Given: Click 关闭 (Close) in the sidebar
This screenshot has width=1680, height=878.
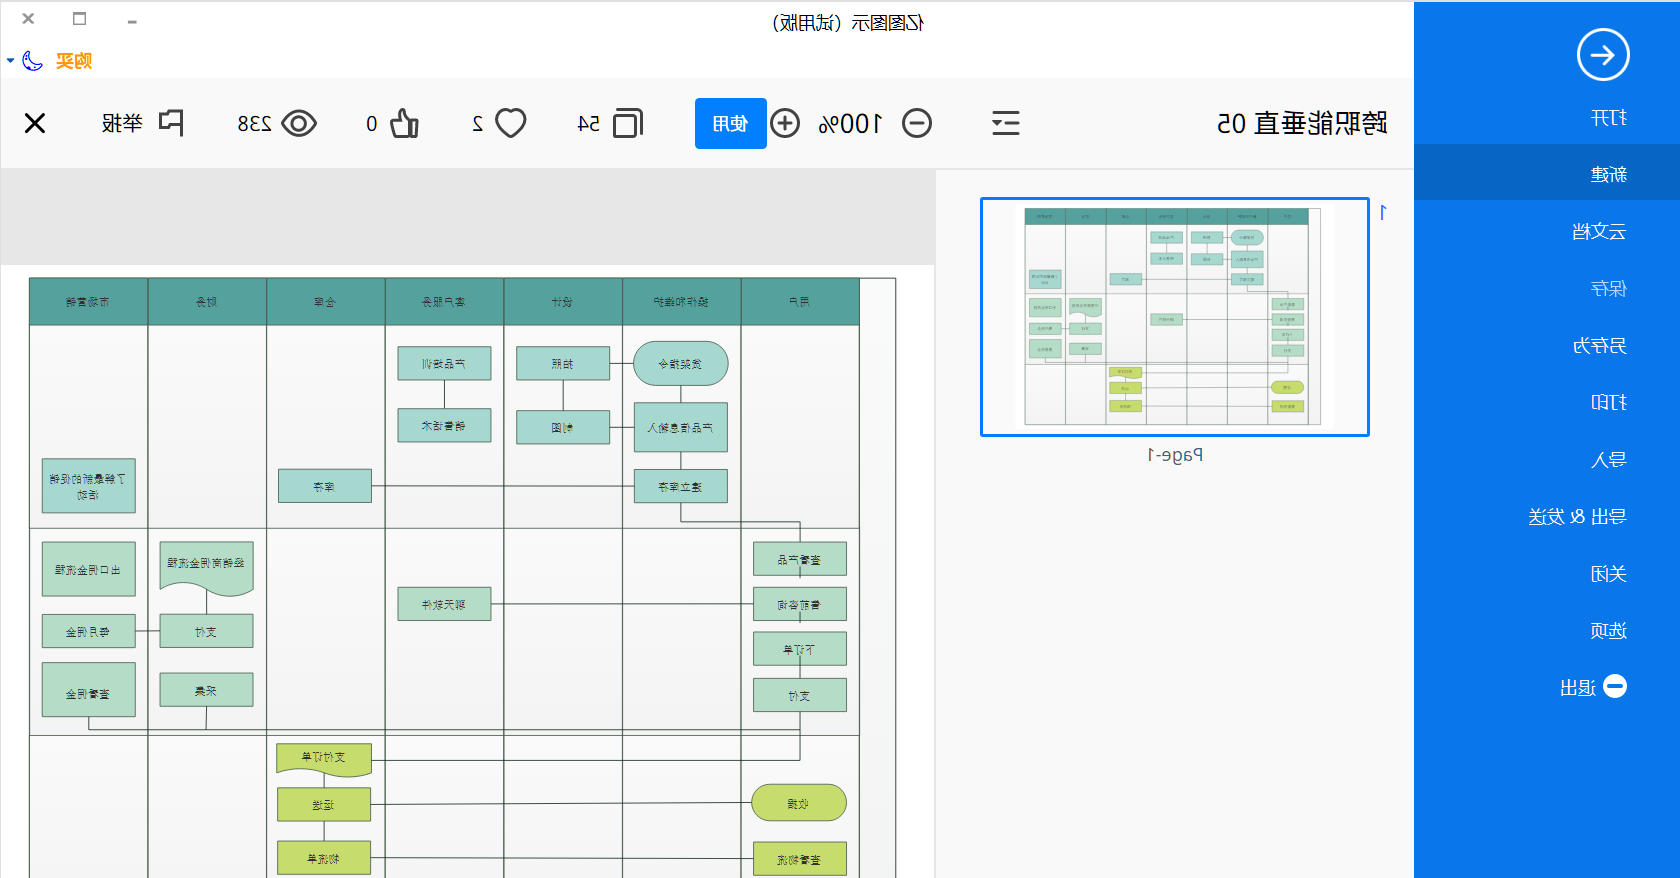Looking at the screenshot, I should pos(1609,573).
